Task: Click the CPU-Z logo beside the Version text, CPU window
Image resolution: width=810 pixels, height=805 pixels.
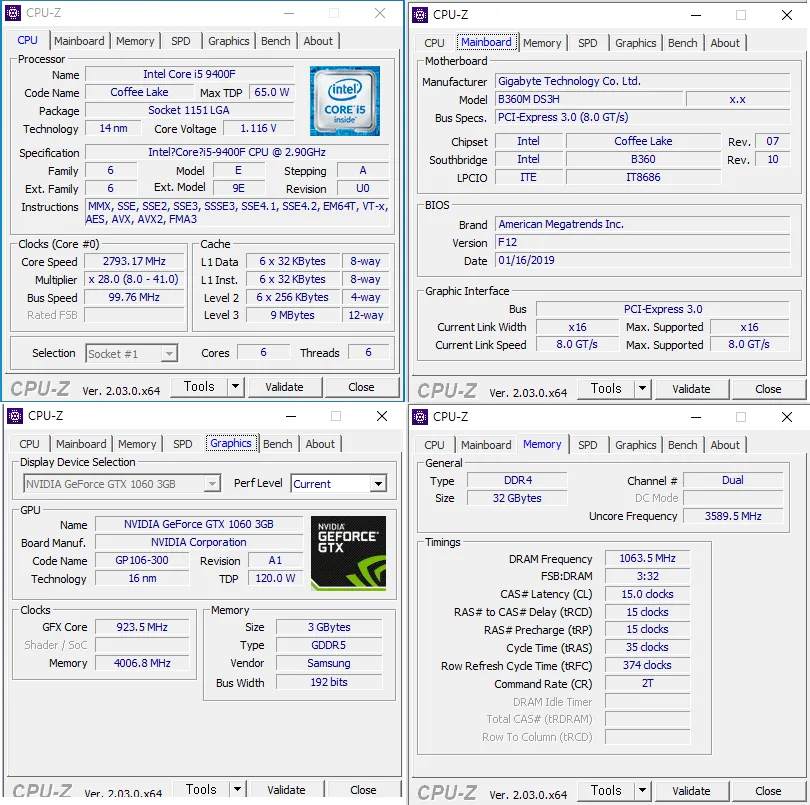Action: coord(41,387)
